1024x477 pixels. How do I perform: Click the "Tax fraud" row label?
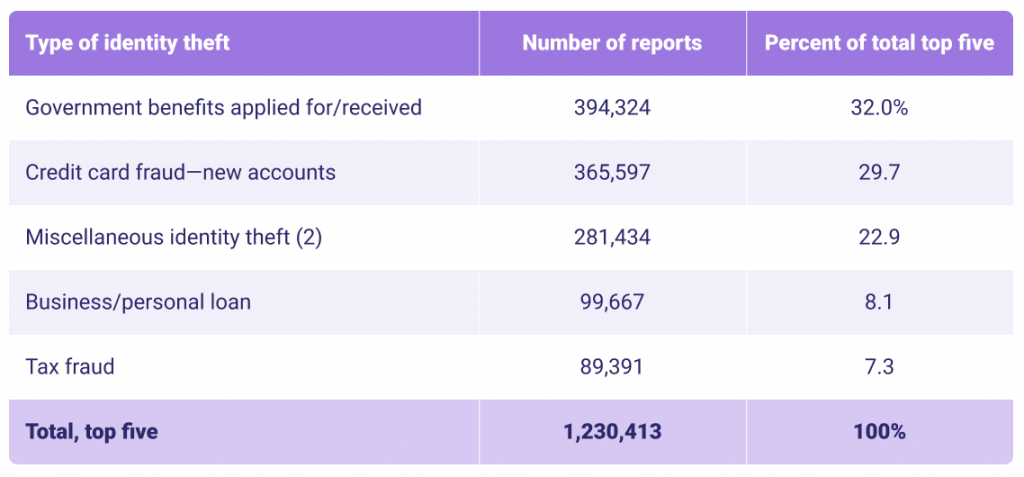coord(70,366)
